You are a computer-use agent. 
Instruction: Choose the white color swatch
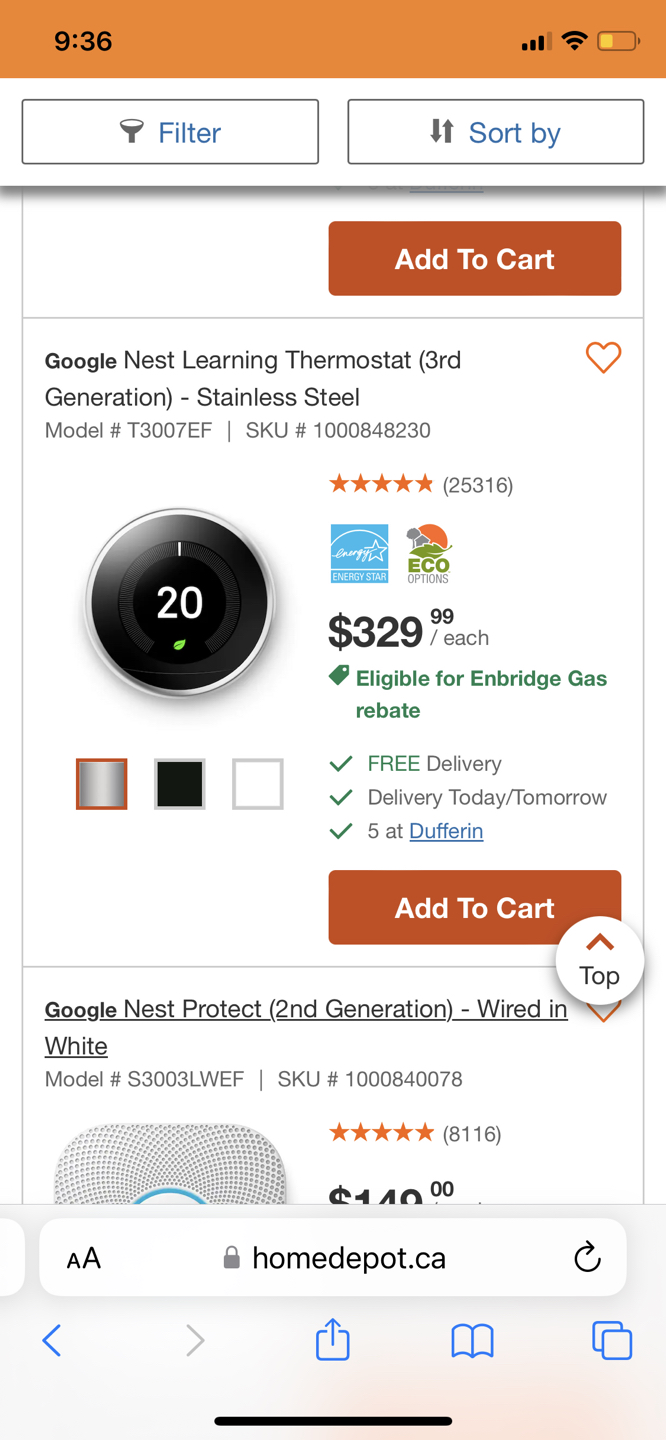point(257,784)
